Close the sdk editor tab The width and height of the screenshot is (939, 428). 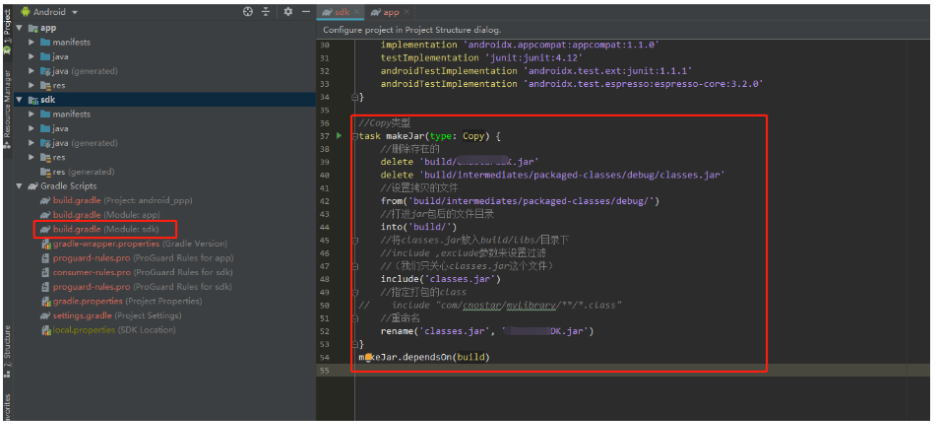click(357, 12)
